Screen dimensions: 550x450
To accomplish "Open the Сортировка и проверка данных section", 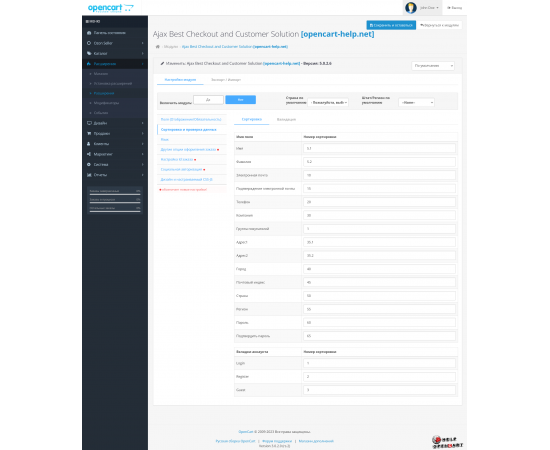I will point(192,129).
